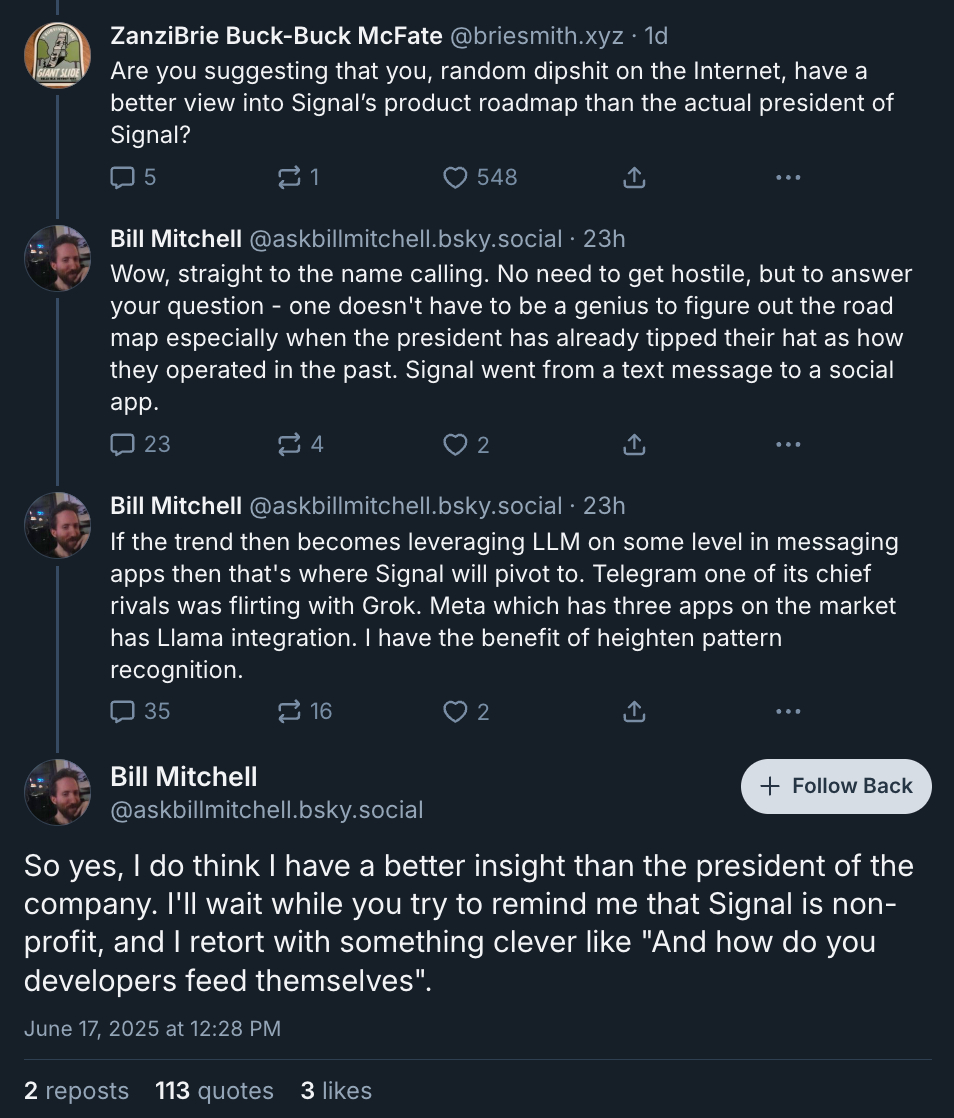954x1118 pixels.
Task: Repost the post with 4 reposts
Action: (x=289, y=444)
